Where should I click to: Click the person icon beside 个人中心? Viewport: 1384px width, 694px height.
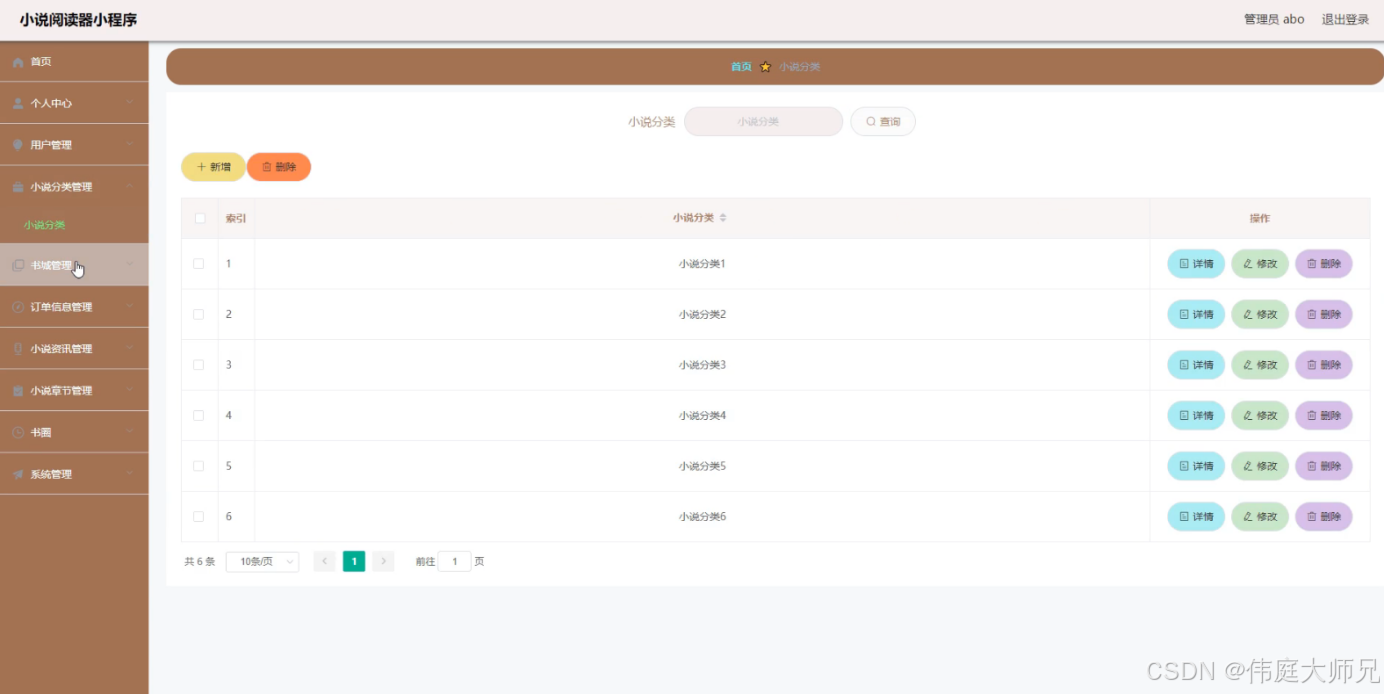click(x=18, y=103)
